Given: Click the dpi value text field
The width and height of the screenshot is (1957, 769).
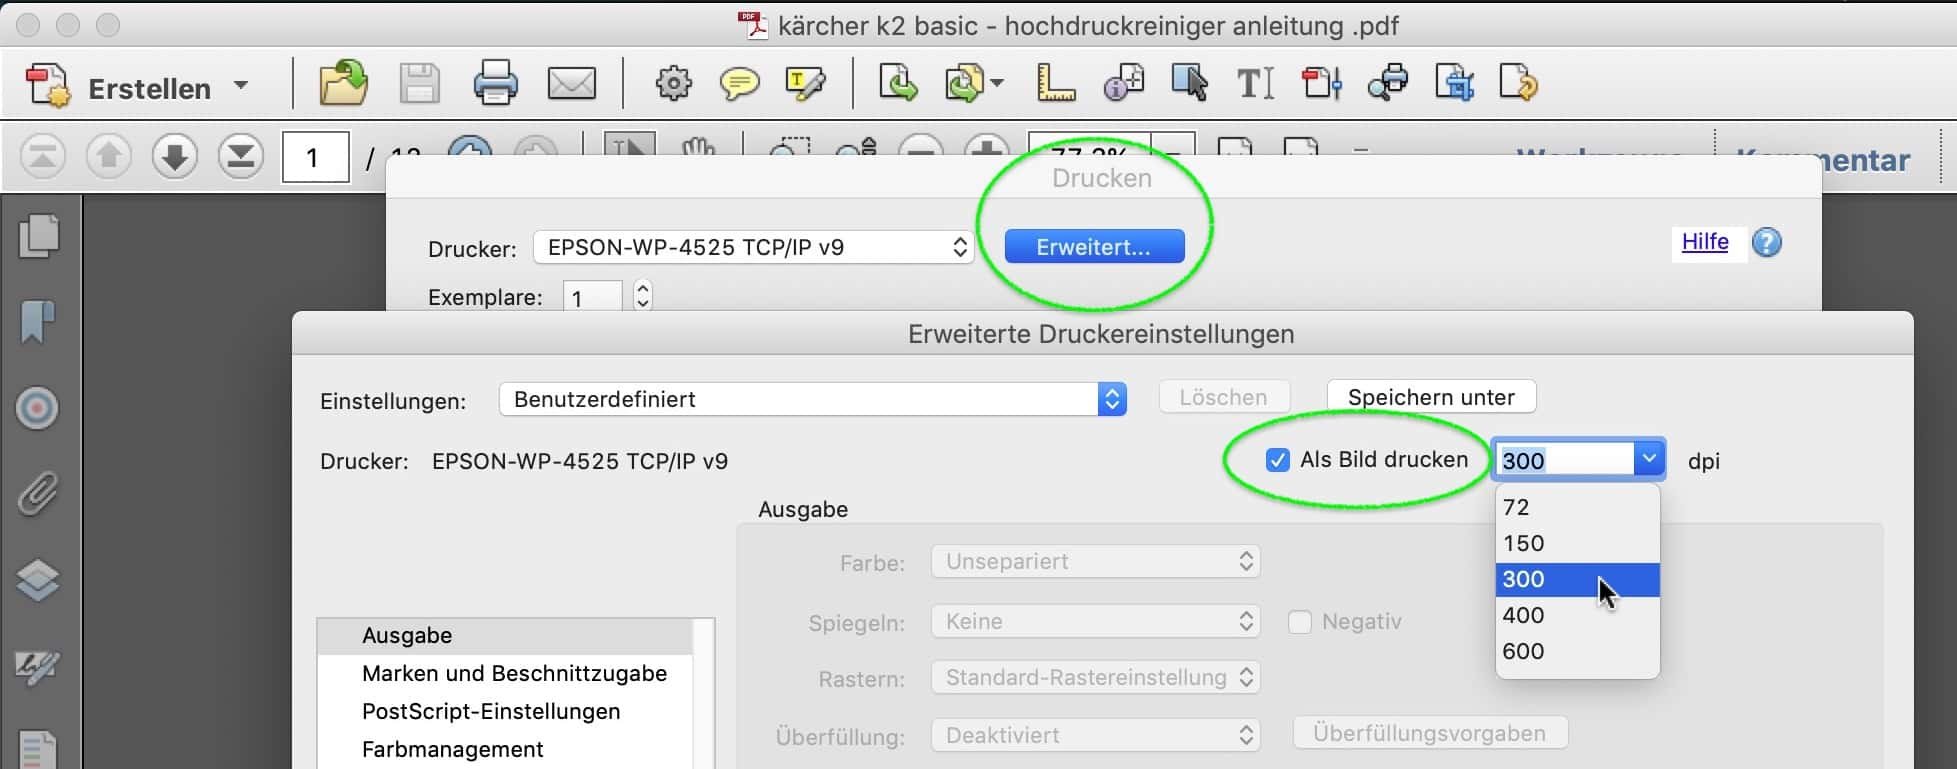Looking at the screenshot, I should click(x=1566, y=460).
